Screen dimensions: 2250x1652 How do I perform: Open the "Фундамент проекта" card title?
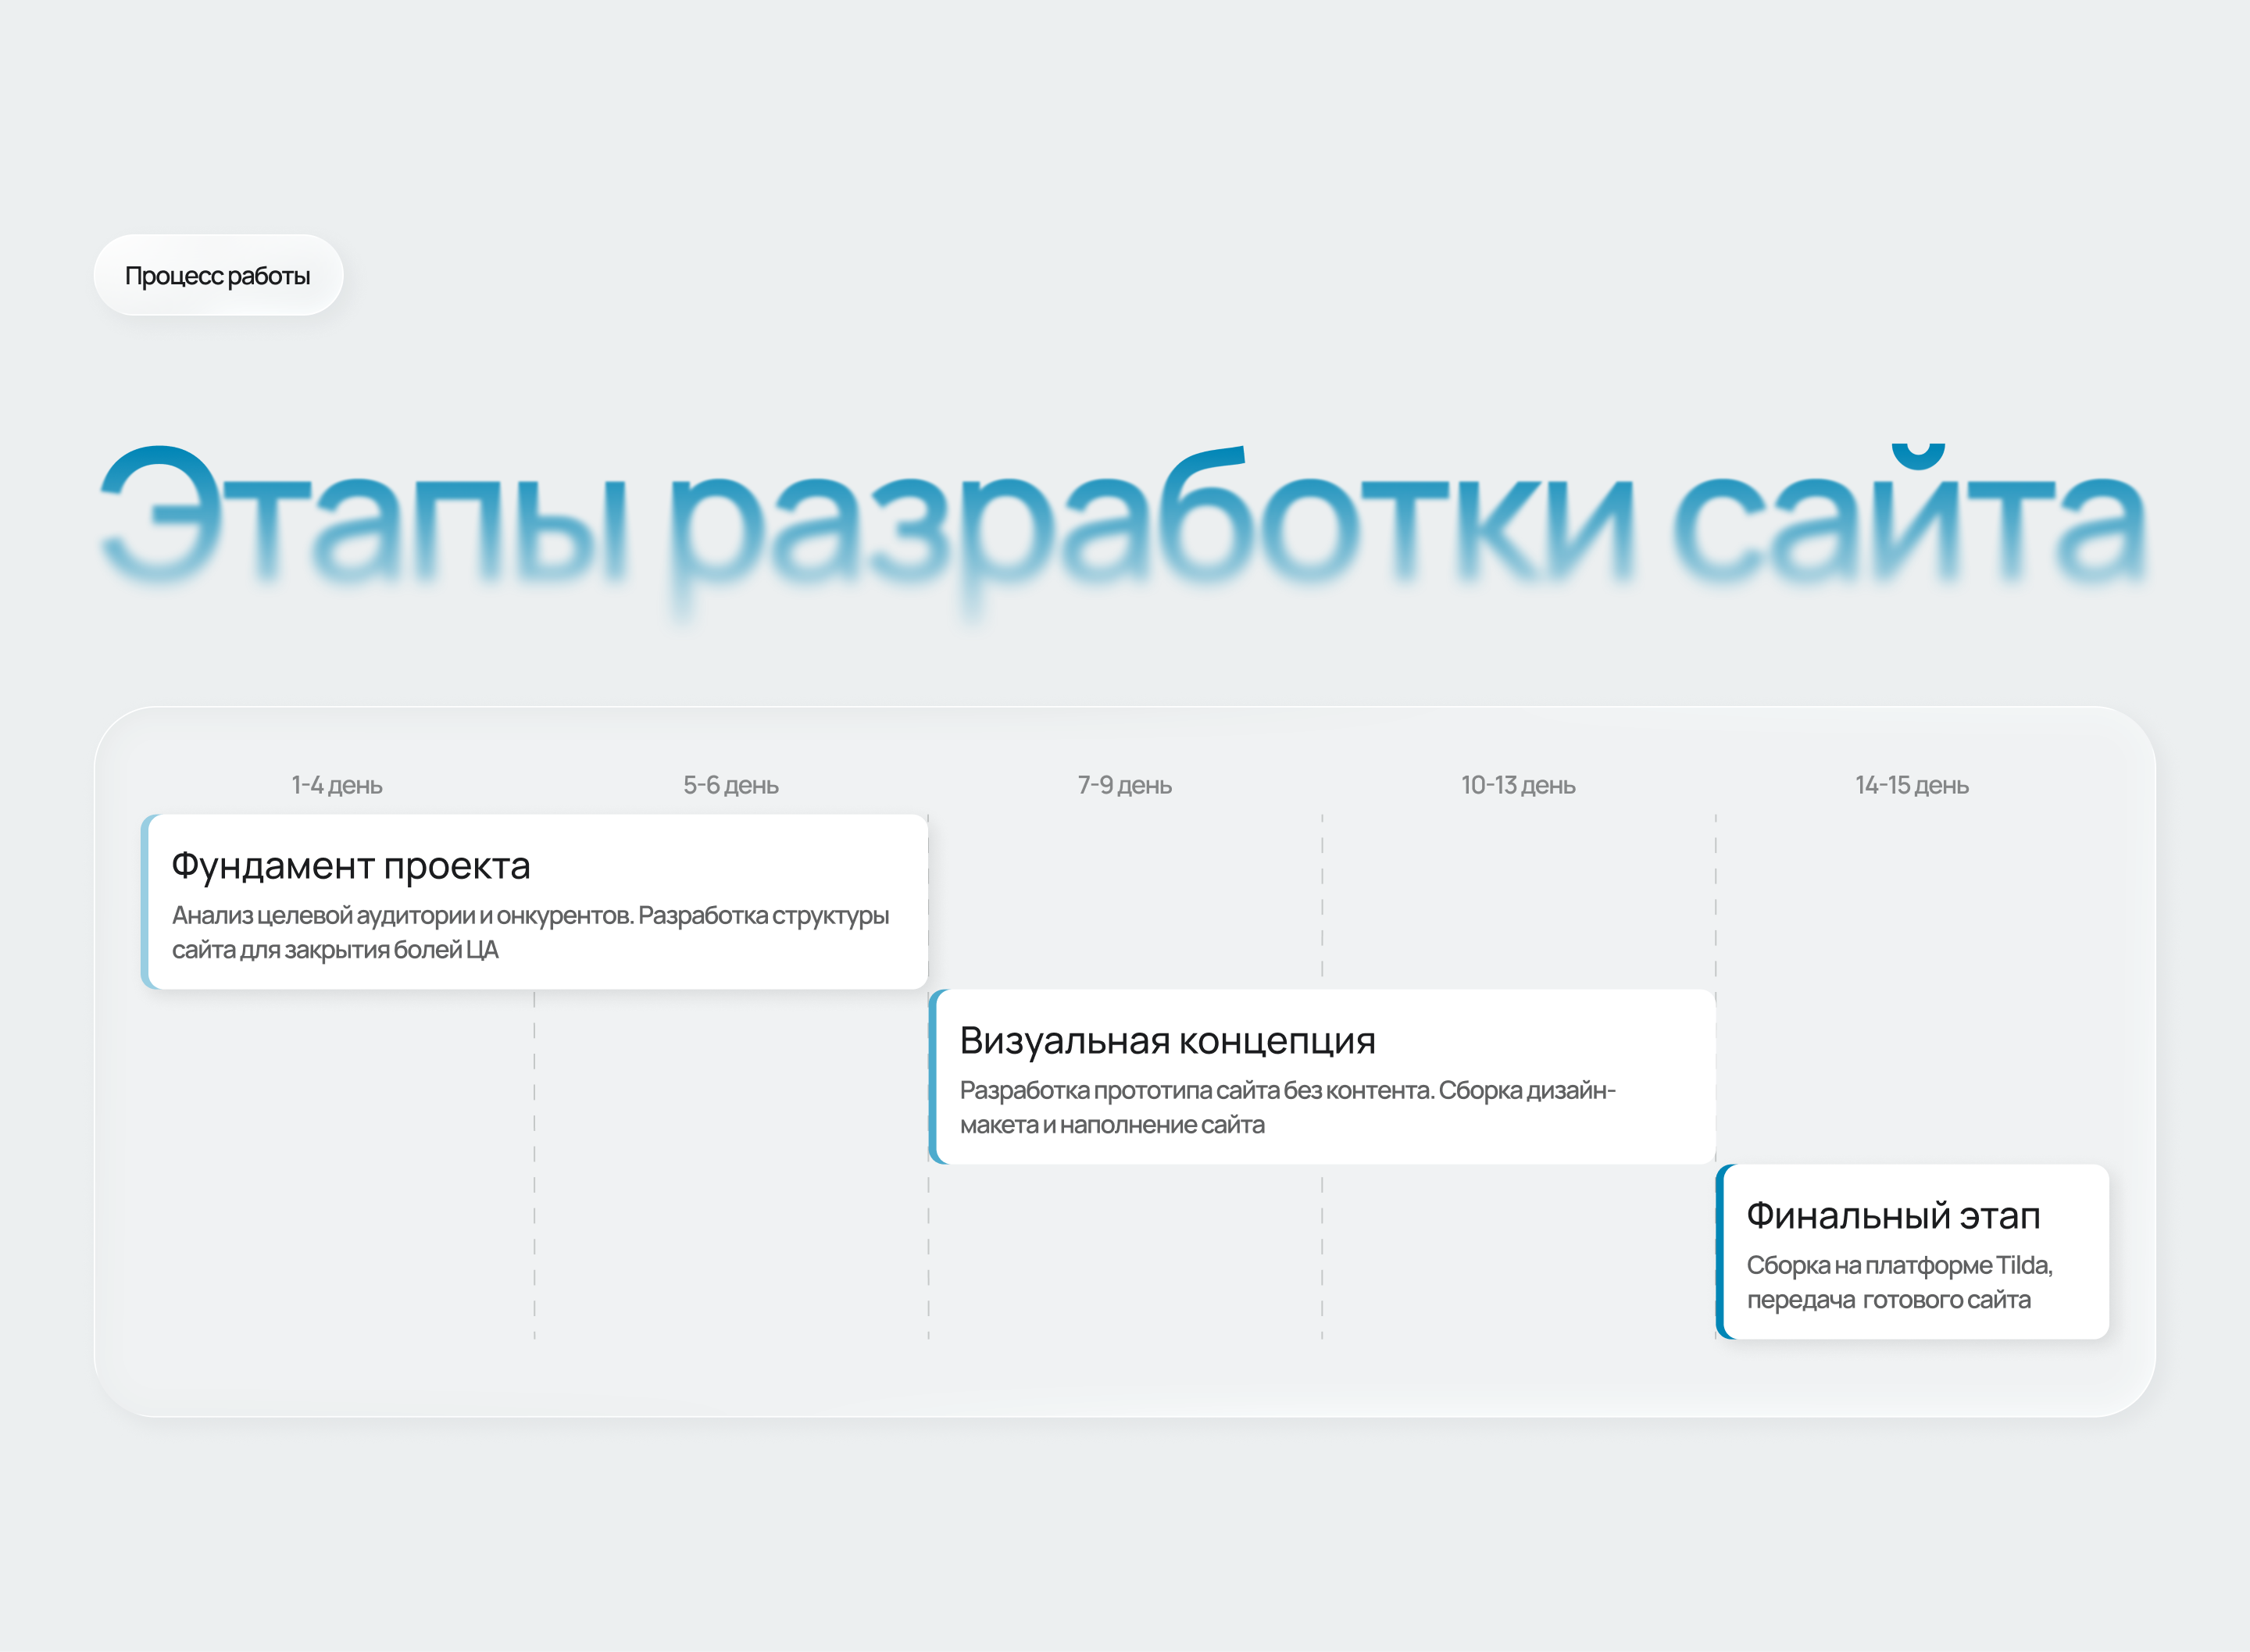point(351,866)
